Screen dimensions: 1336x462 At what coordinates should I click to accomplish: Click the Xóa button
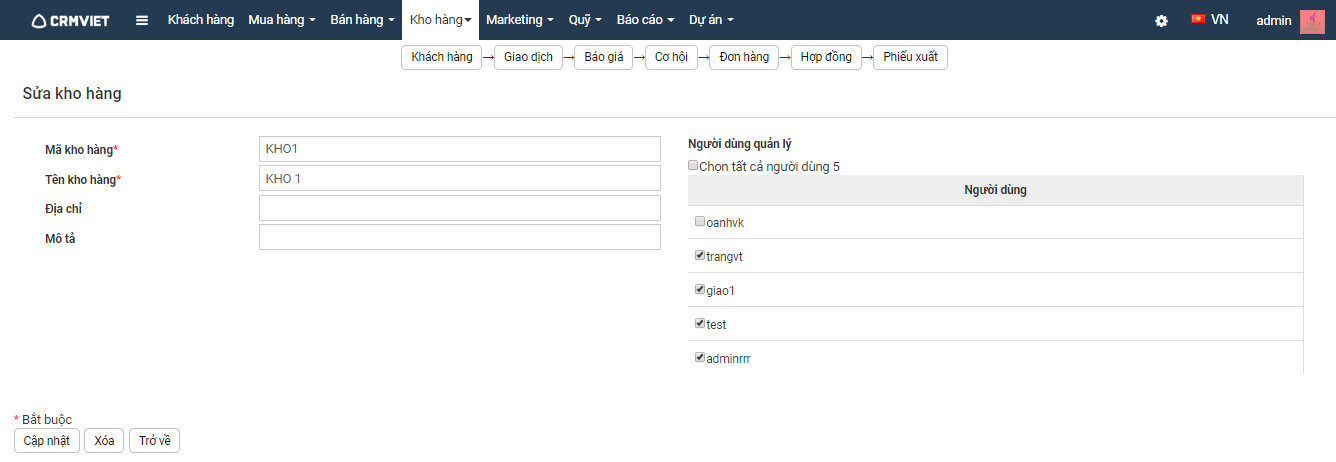click(x=104, y=441)
